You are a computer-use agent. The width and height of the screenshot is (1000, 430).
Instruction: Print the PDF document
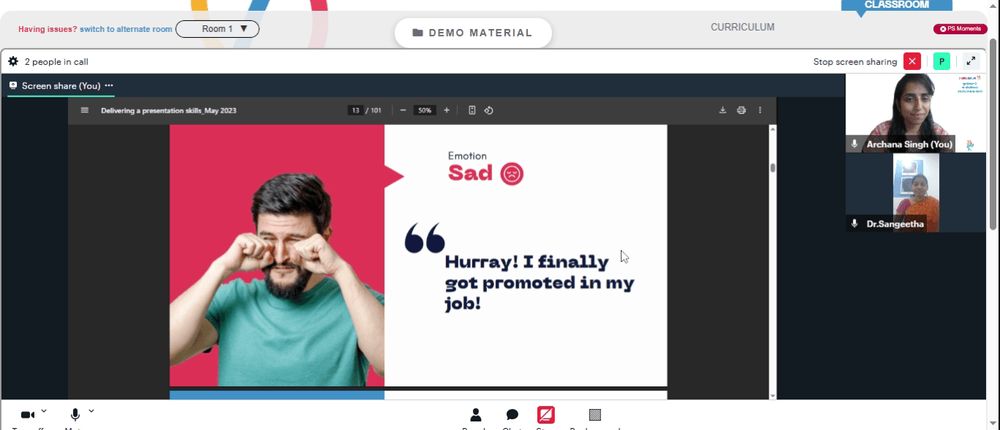[741, 110]
